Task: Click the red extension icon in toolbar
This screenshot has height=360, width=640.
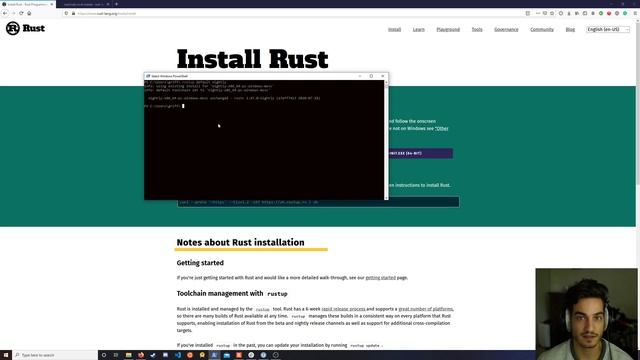Action: tap(609, 13)
